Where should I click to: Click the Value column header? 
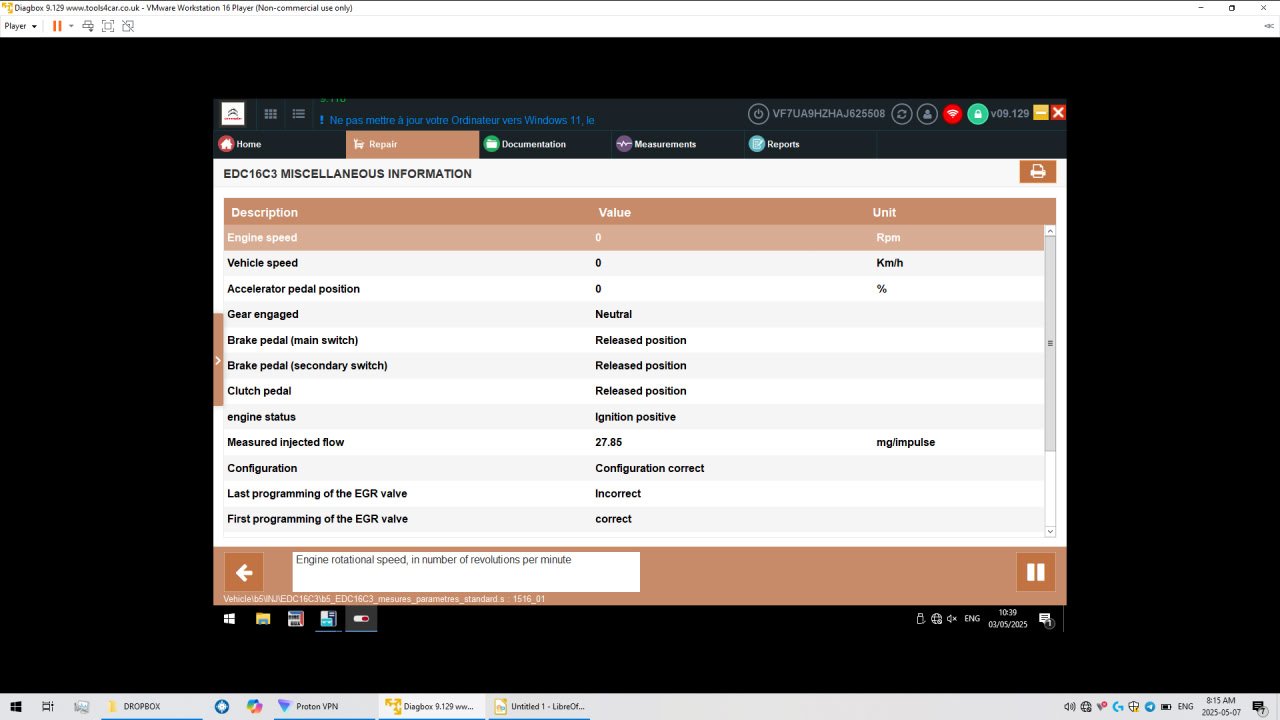[x=615, y=212]
